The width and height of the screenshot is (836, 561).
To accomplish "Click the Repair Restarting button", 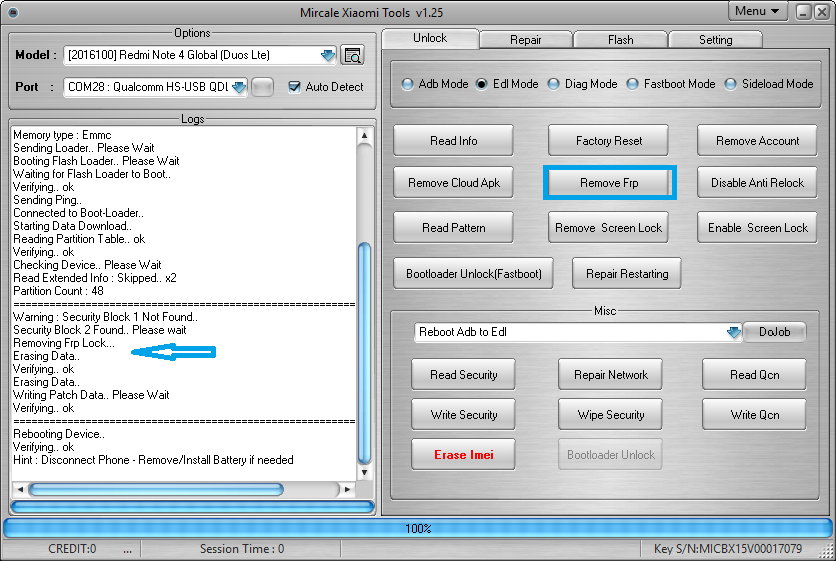I will click(627, 274).
